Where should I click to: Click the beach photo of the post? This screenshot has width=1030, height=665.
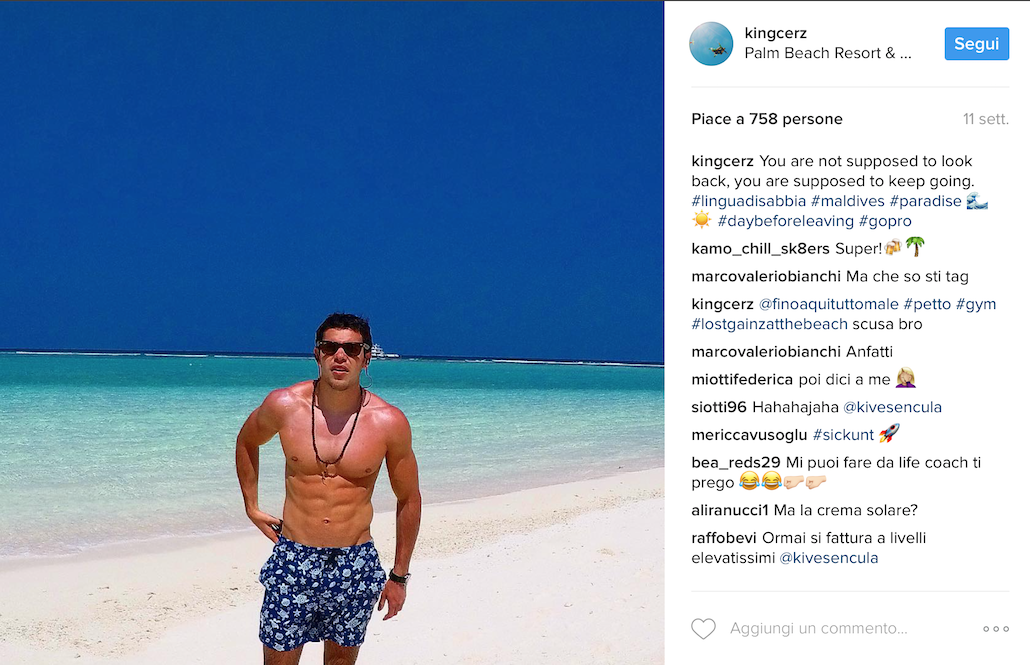[332, 332]
